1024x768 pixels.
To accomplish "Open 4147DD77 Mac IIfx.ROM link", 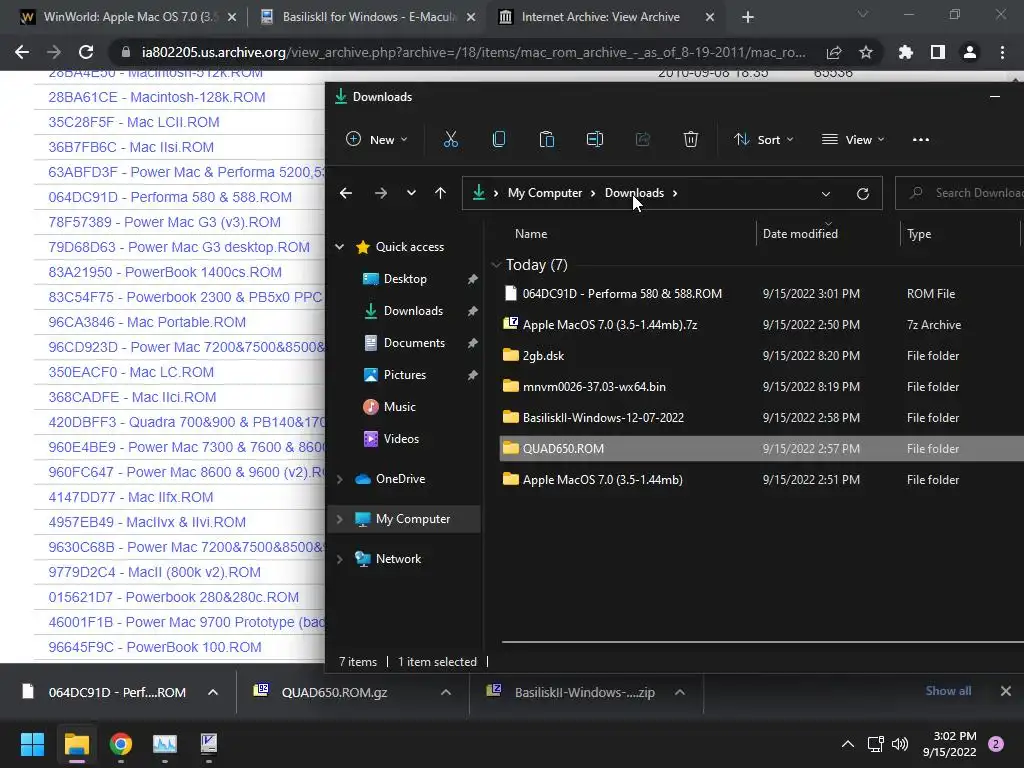I will pyautogui.click(x=131, y=497).
